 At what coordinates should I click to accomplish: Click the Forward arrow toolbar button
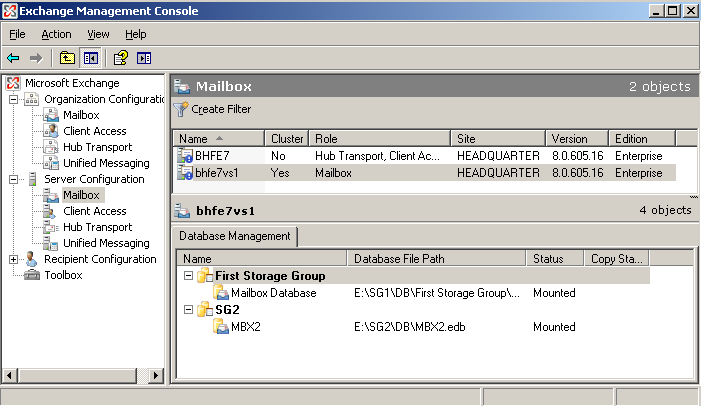click(x=36, y=58)
